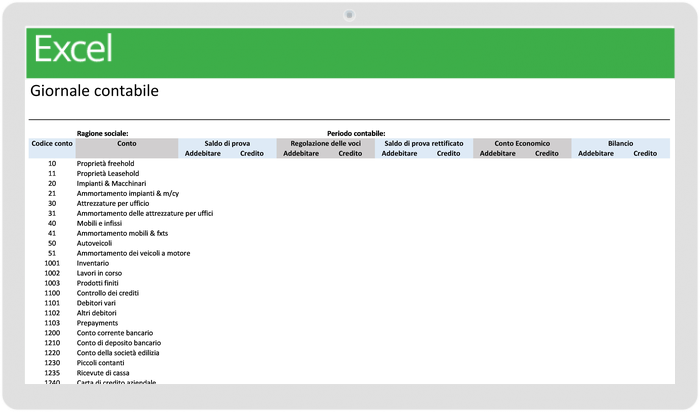This screenshot has width=700, height=412.
Task: Click the 'Regolazione delle voci' group header
Action: point(325,143)
